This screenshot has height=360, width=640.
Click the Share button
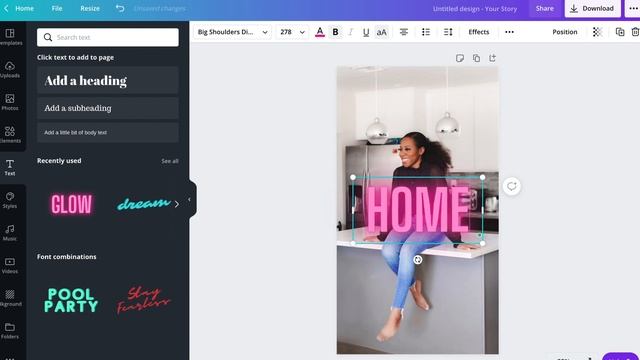[544, 8]
